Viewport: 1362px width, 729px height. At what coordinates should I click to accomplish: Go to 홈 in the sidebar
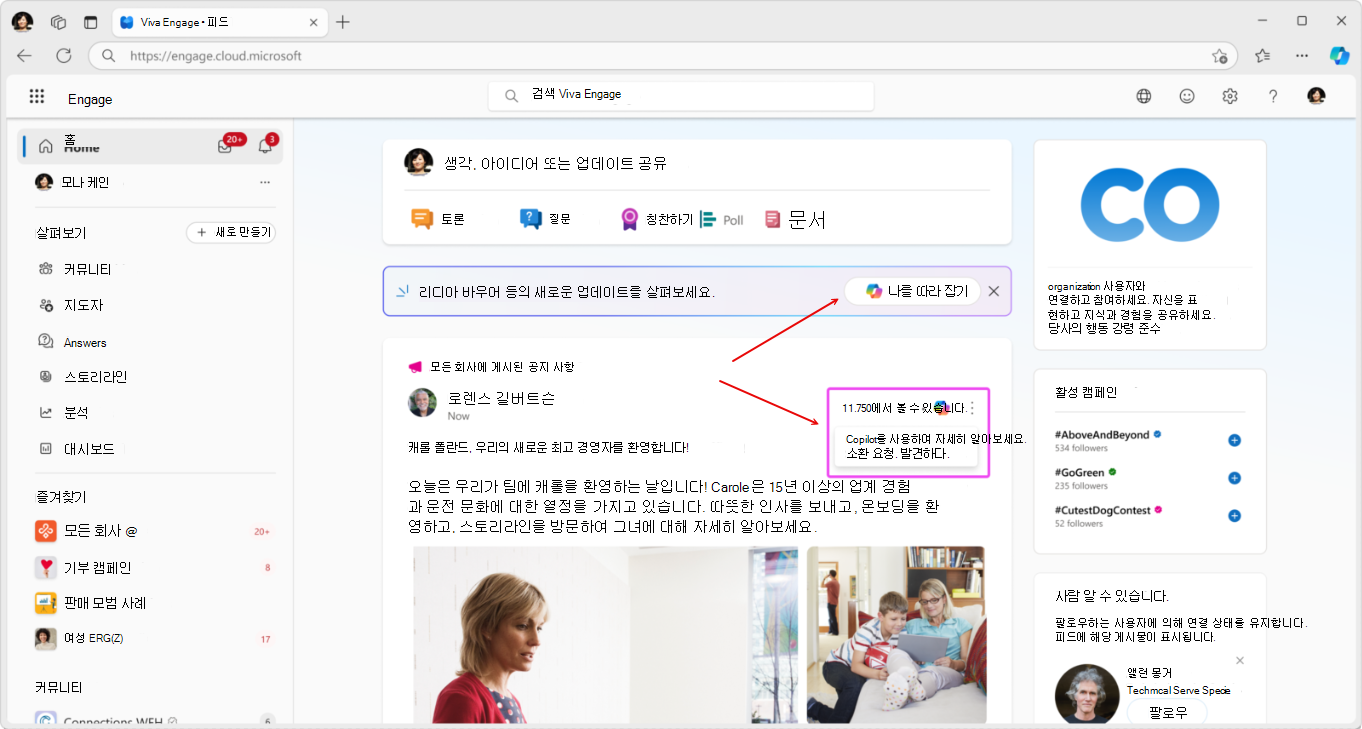pyautogui.click(x=151, y=146)
